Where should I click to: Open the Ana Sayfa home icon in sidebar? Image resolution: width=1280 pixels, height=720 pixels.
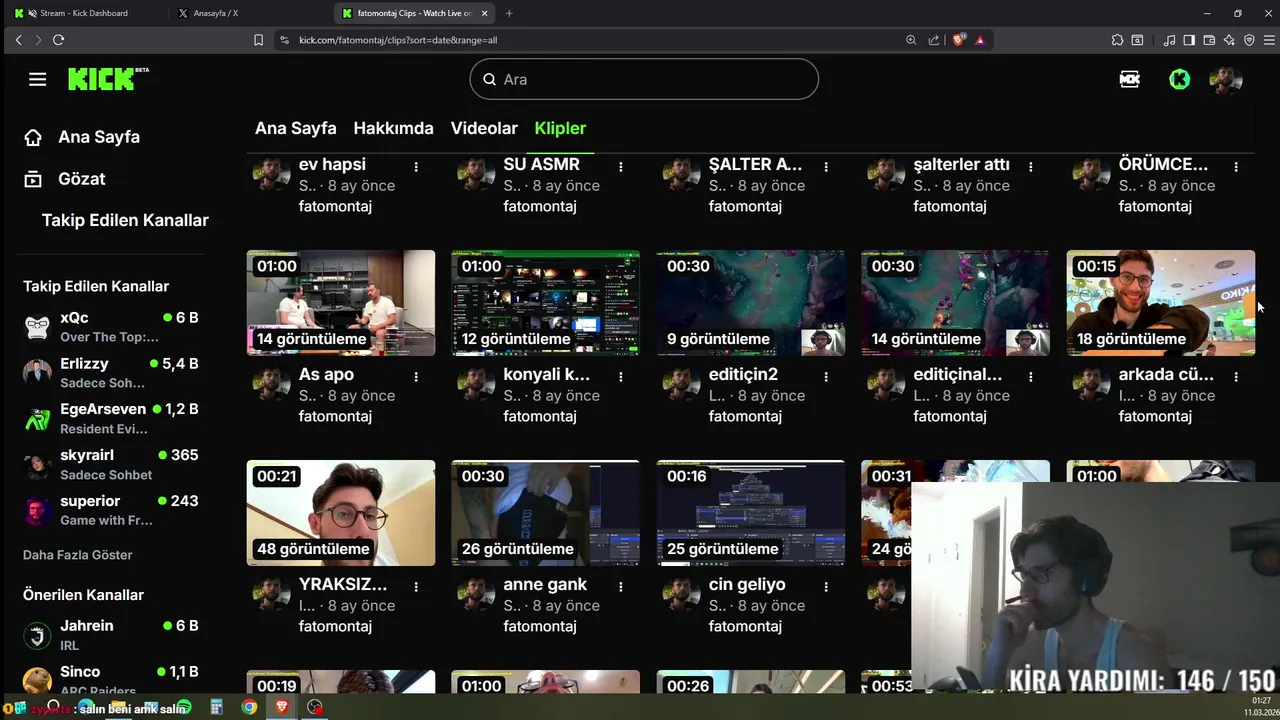(33, 137)
